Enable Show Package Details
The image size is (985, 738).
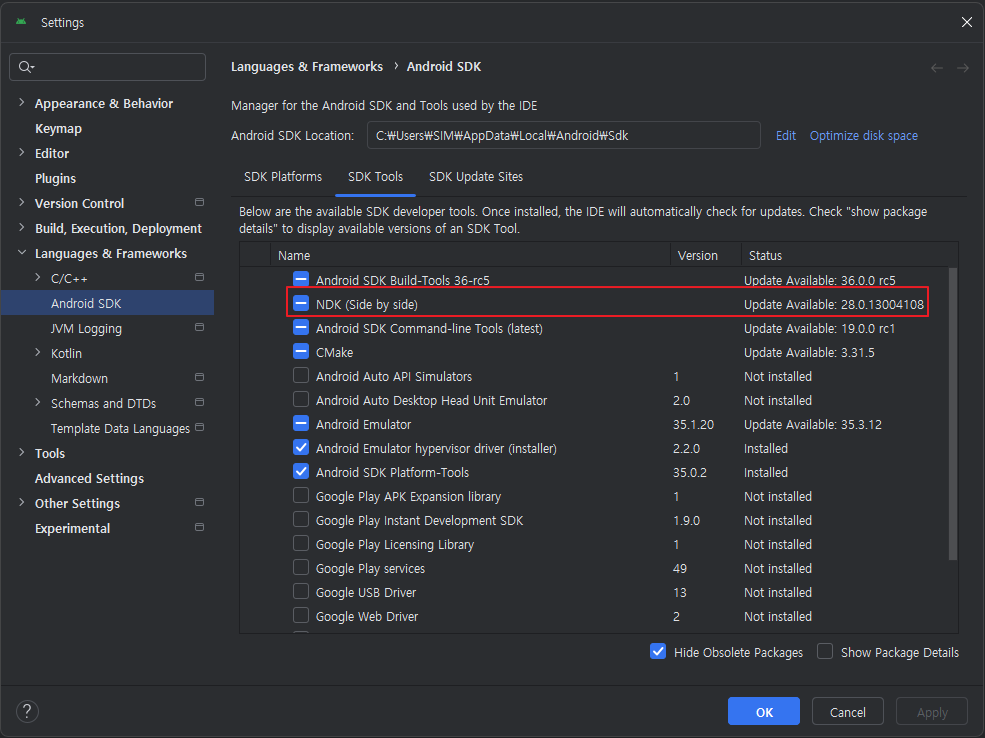tap(825, 651)
